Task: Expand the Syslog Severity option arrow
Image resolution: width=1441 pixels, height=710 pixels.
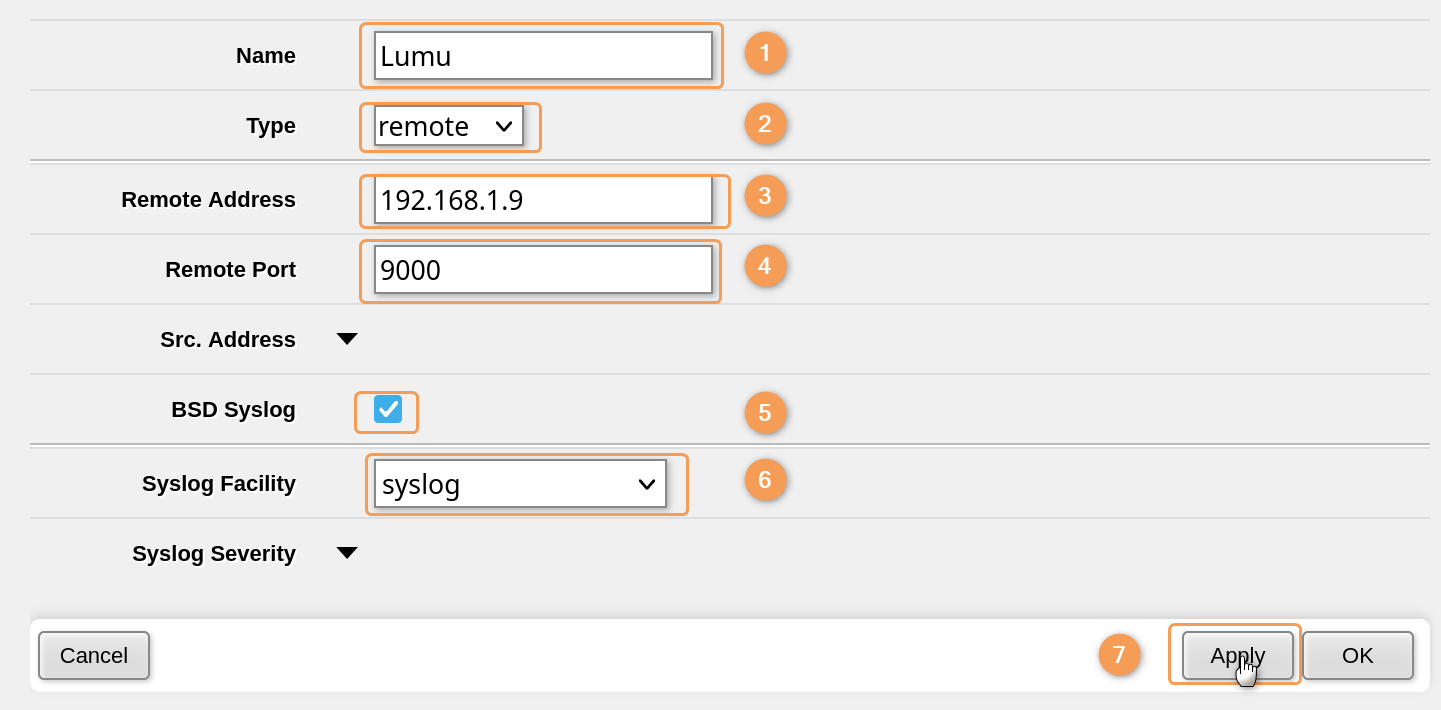Action: coord(347,553)
